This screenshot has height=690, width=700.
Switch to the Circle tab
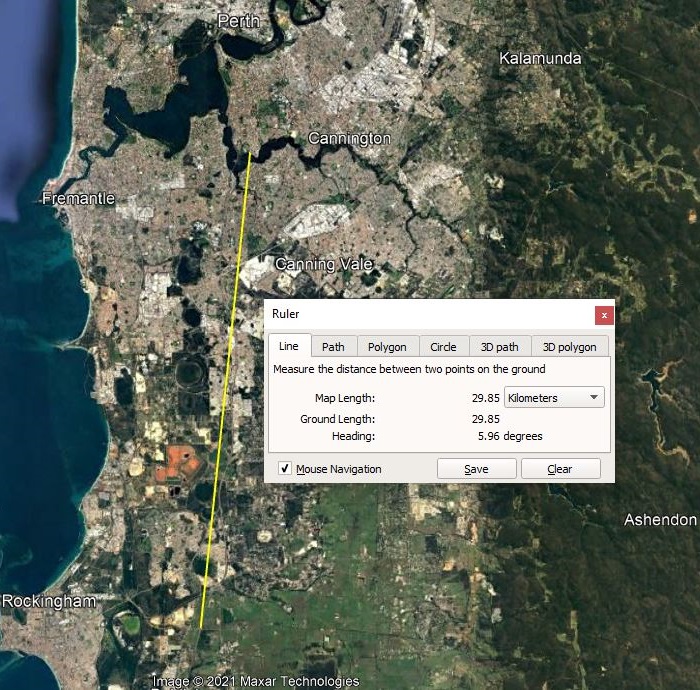click(x=443, y=347)
